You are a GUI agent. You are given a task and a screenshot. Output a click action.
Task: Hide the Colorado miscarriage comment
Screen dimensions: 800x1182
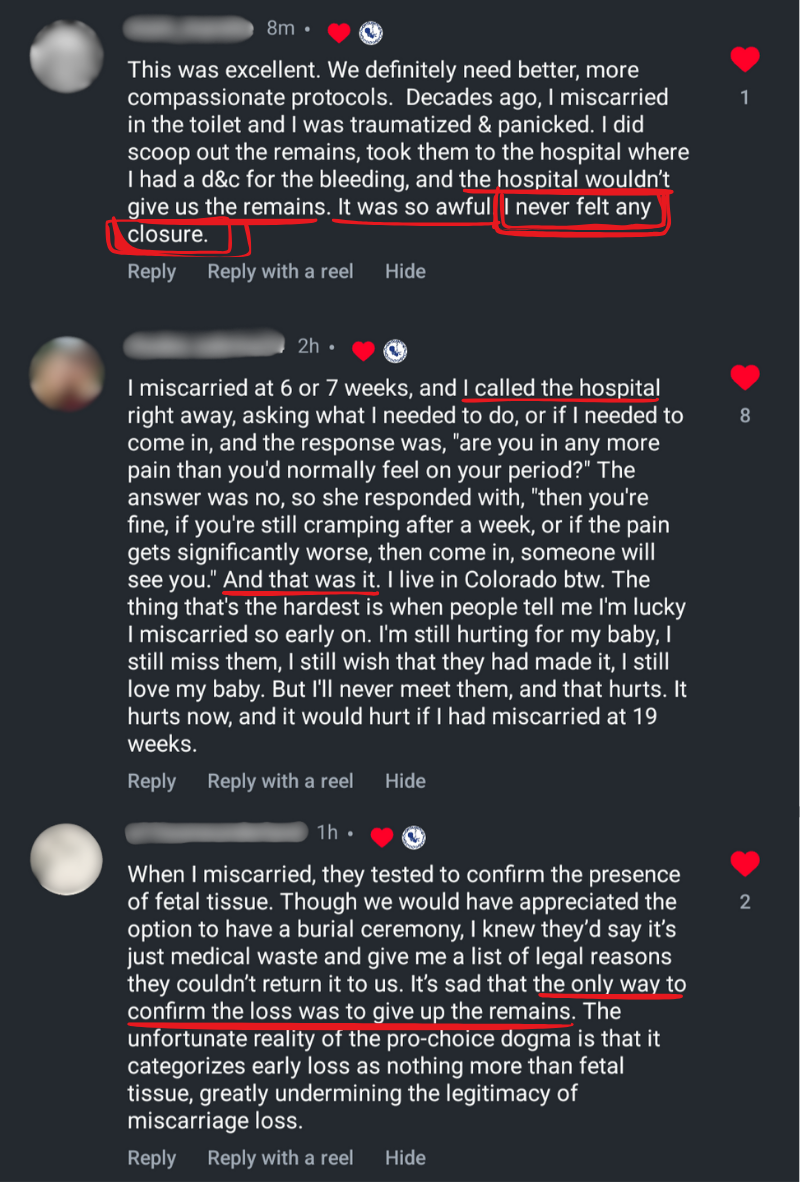click(x=405, y=781)
